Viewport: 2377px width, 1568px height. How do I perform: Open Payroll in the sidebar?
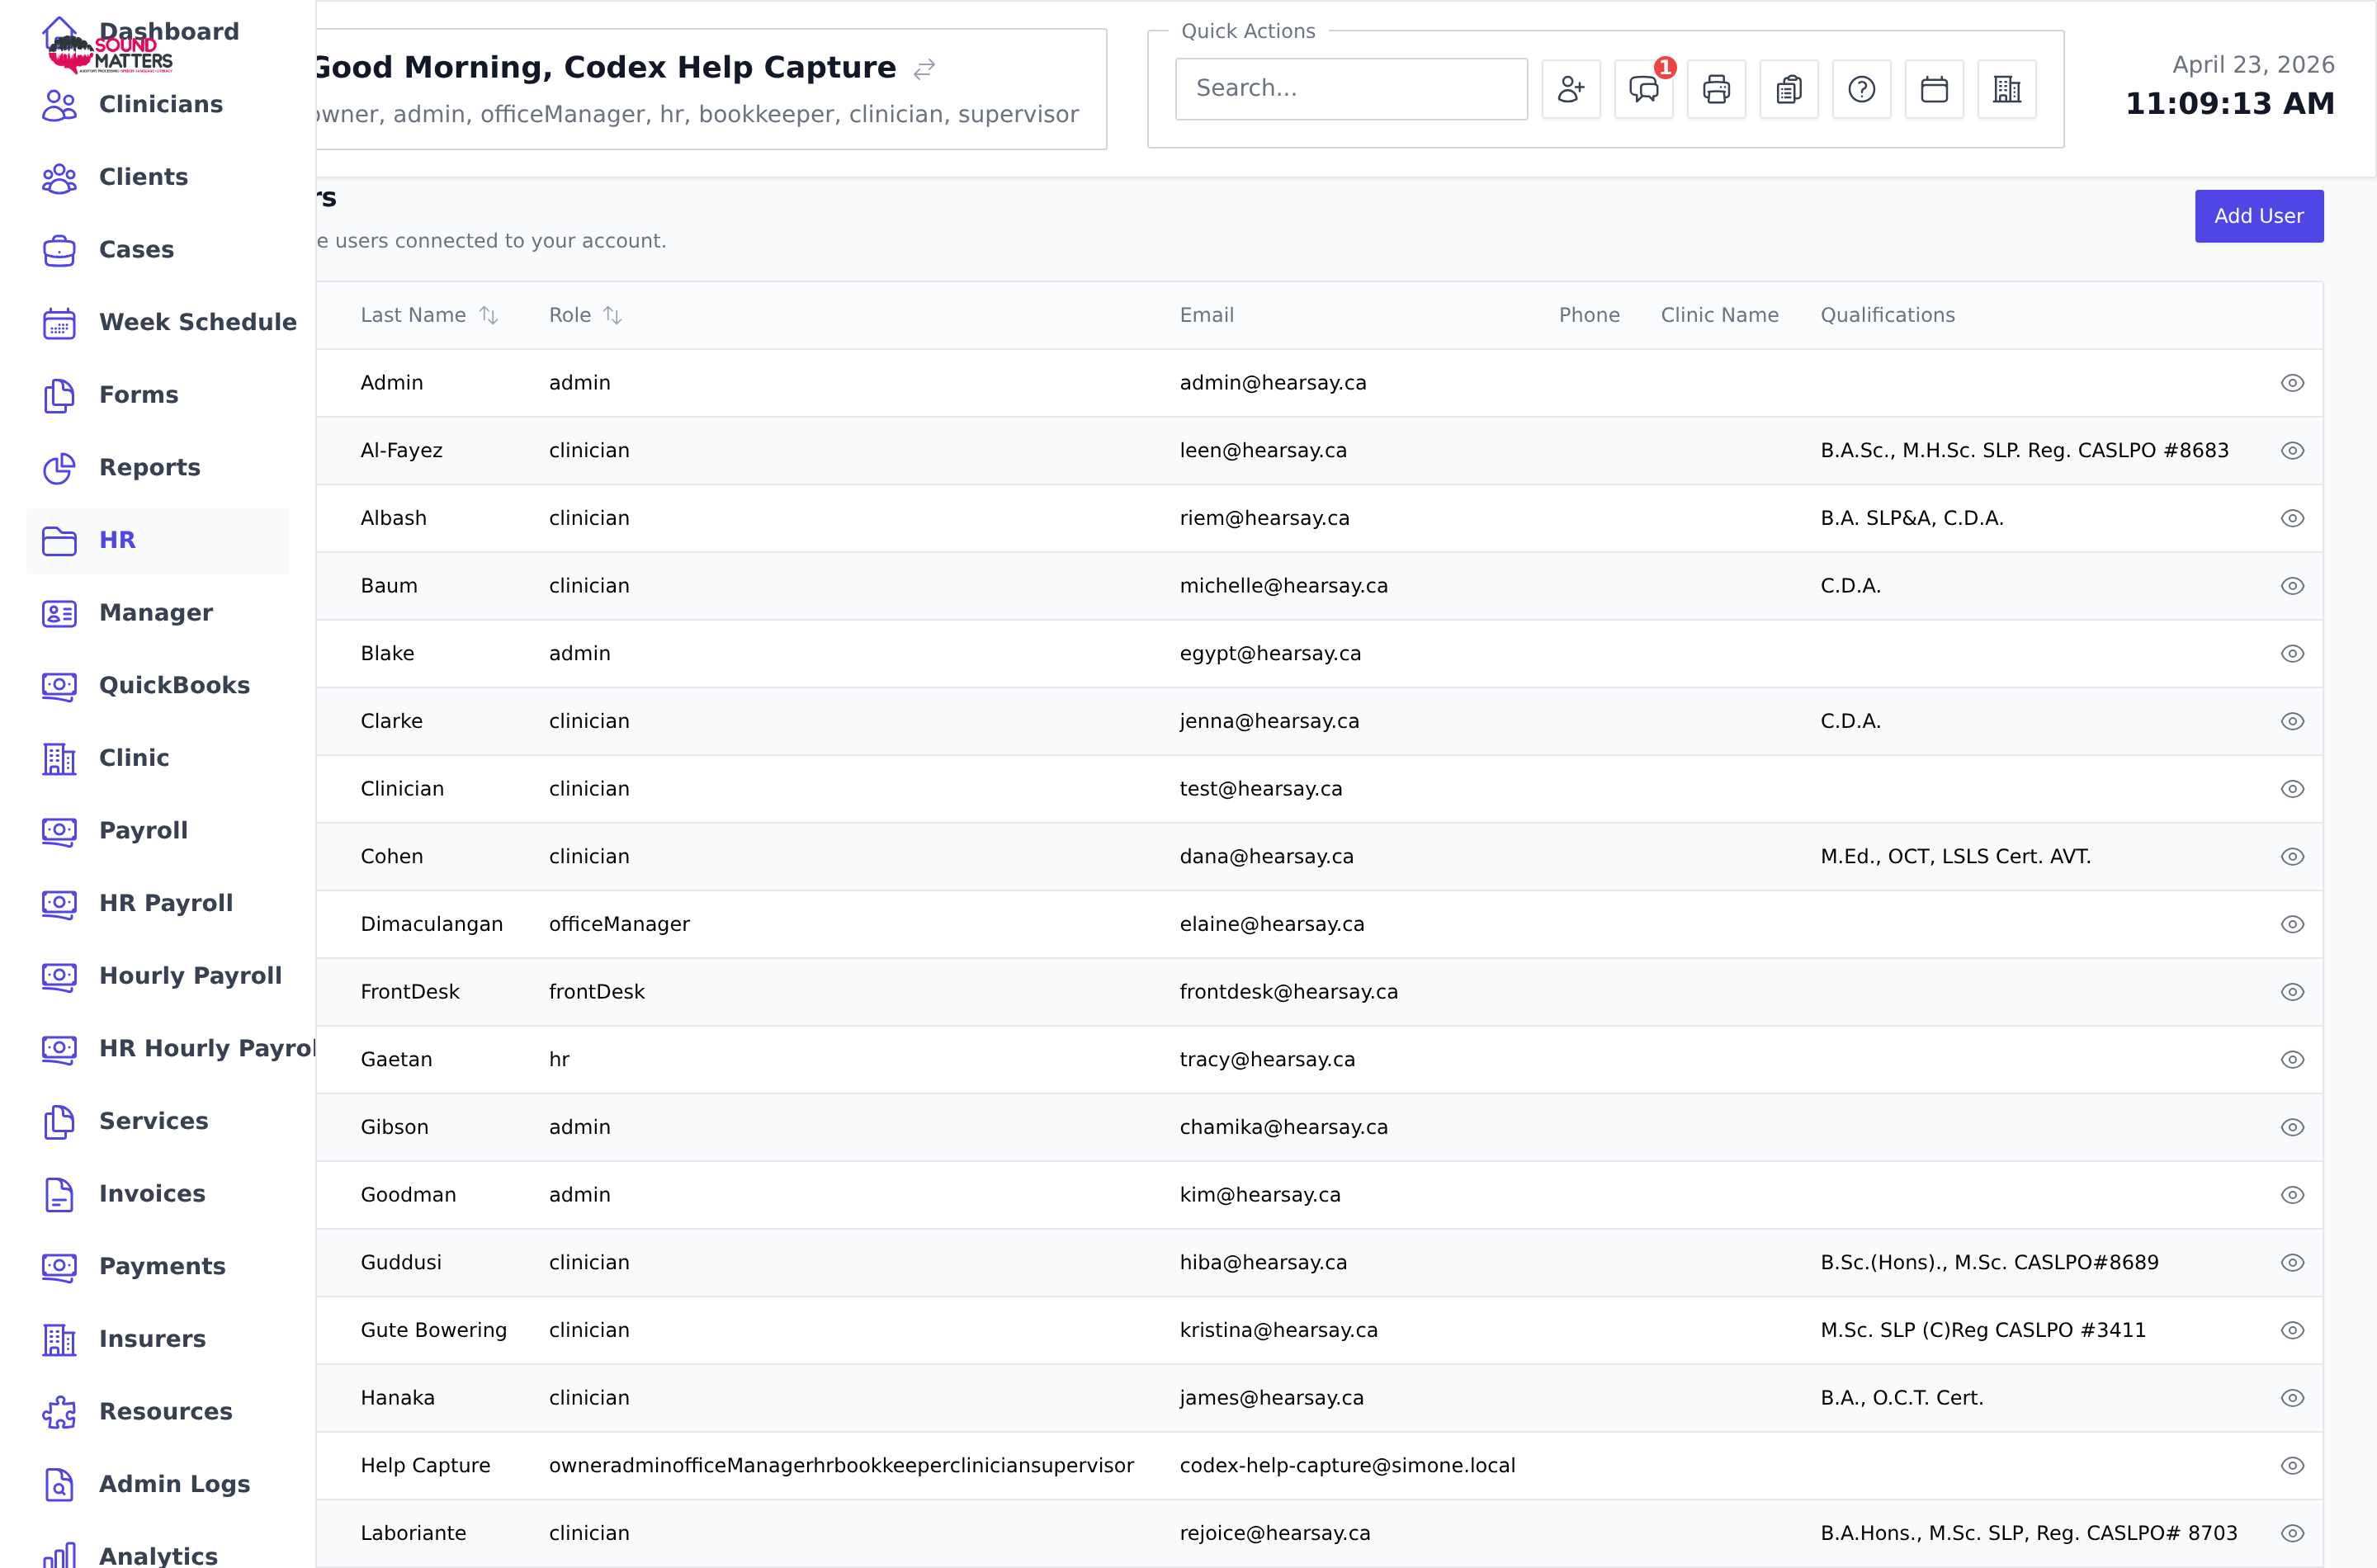(x=143, y=831)
